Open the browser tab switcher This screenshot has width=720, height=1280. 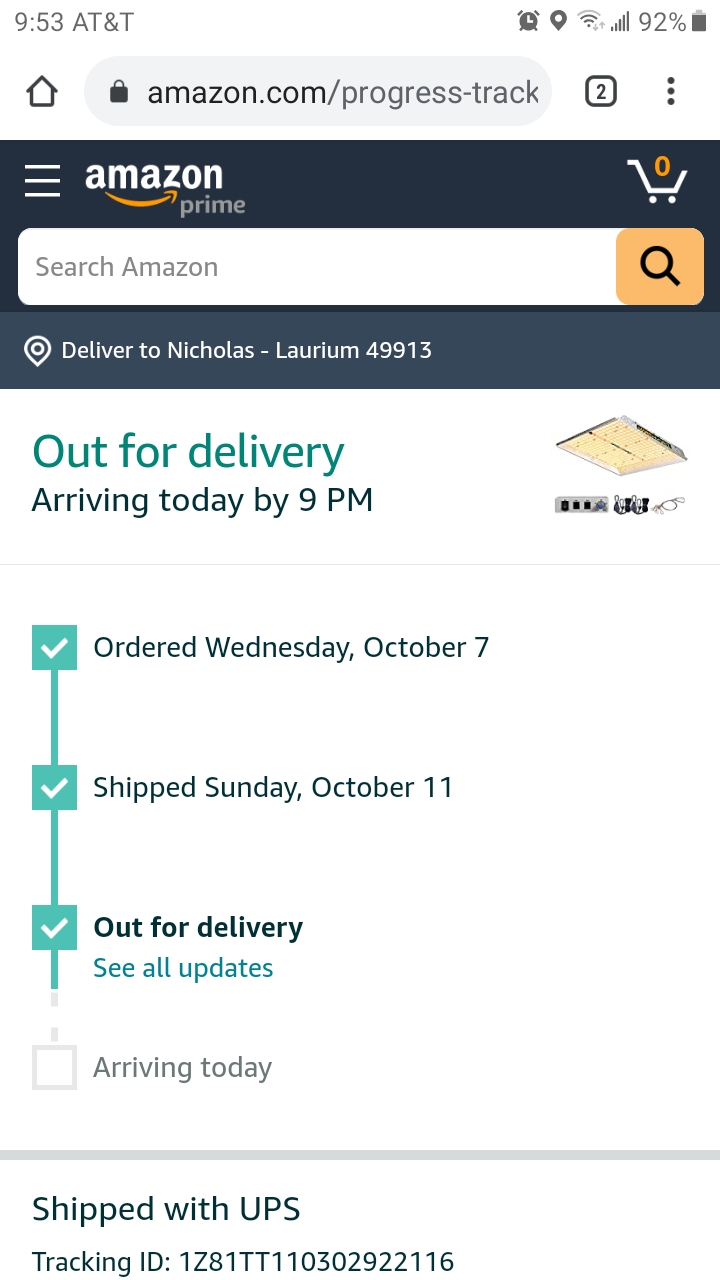pos(600,92)
